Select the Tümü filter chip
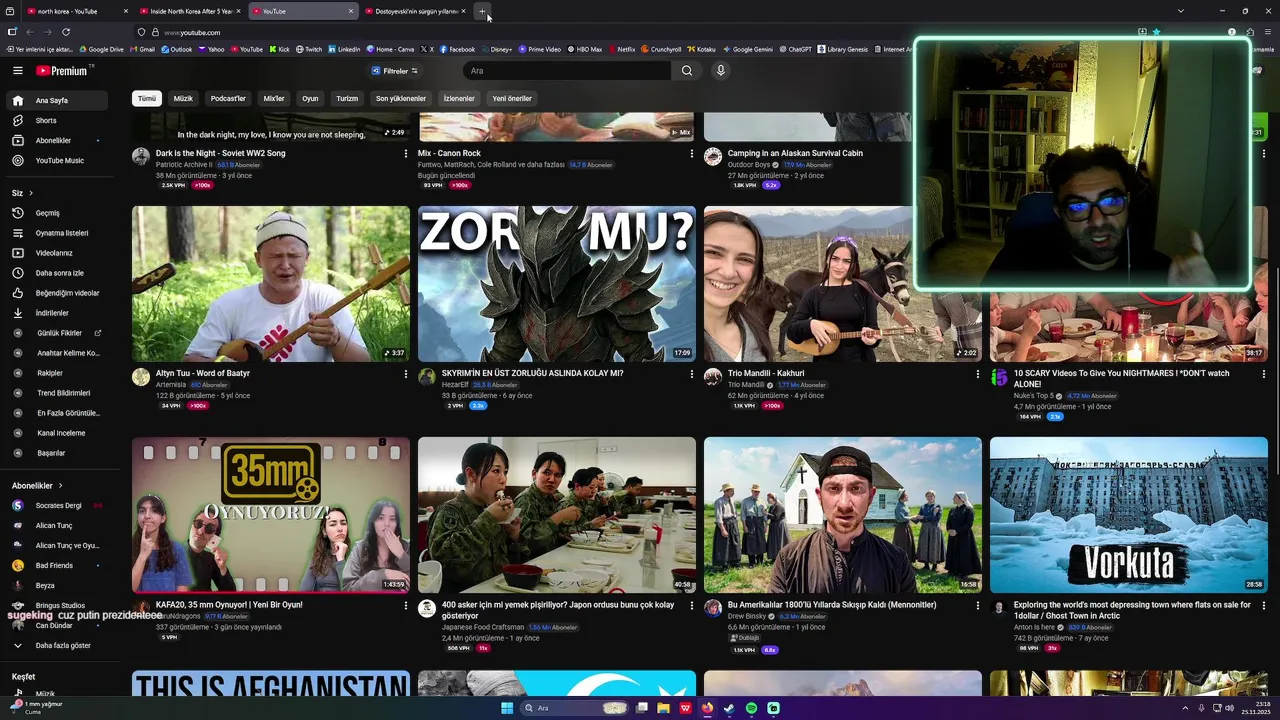Viewport: 1280px width, 720px height. 147,98
